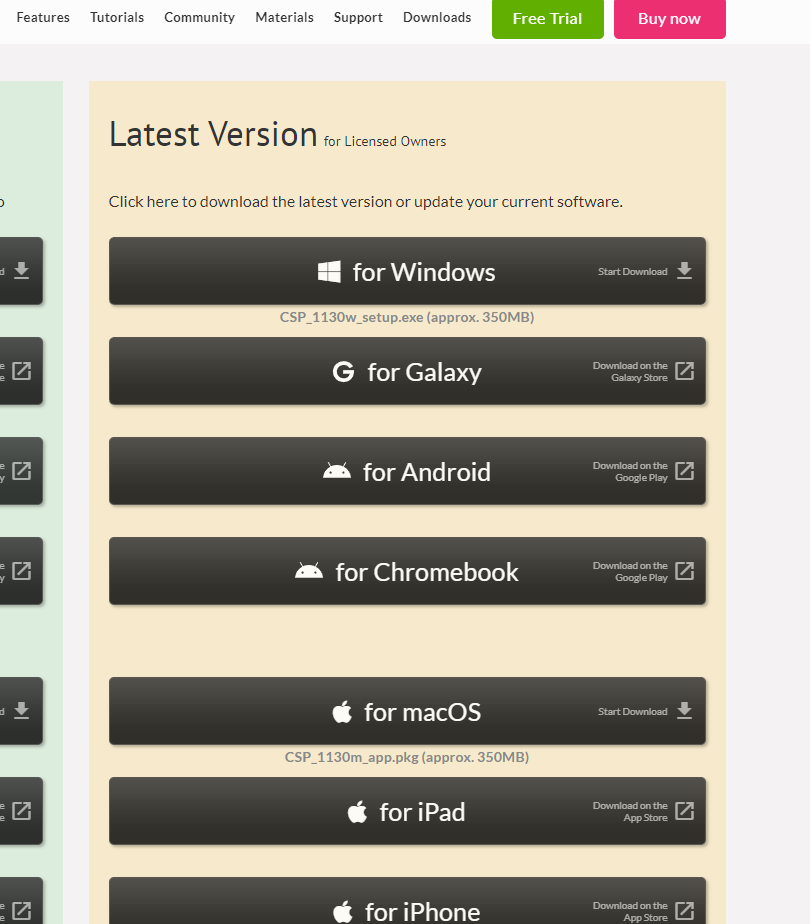Click the download arrow icon on macOS button
810x924 pixels.
(685, 711)
